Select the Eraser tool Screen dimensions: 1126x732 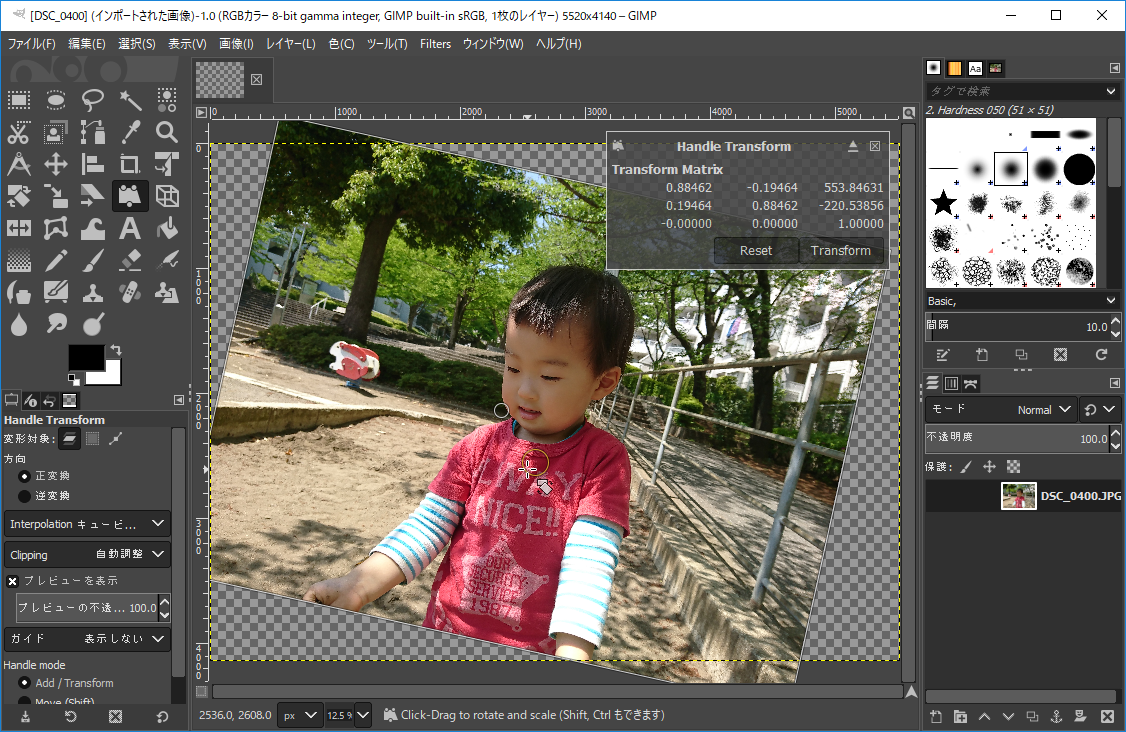(x=130, y=261)
